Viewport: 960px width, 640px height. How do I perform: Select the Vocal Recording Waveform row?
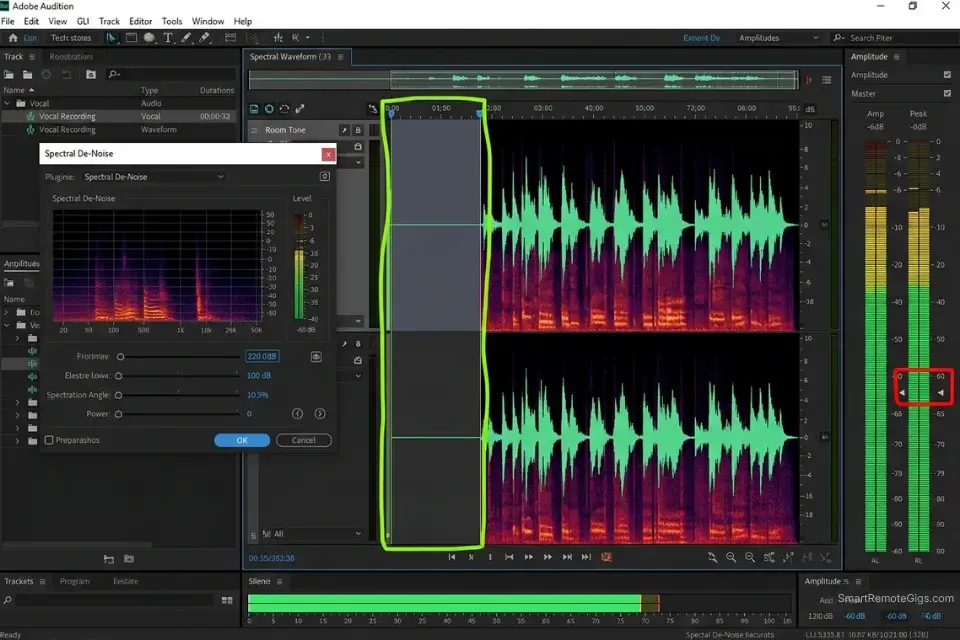pyautogui.click(x=119, y=130)
